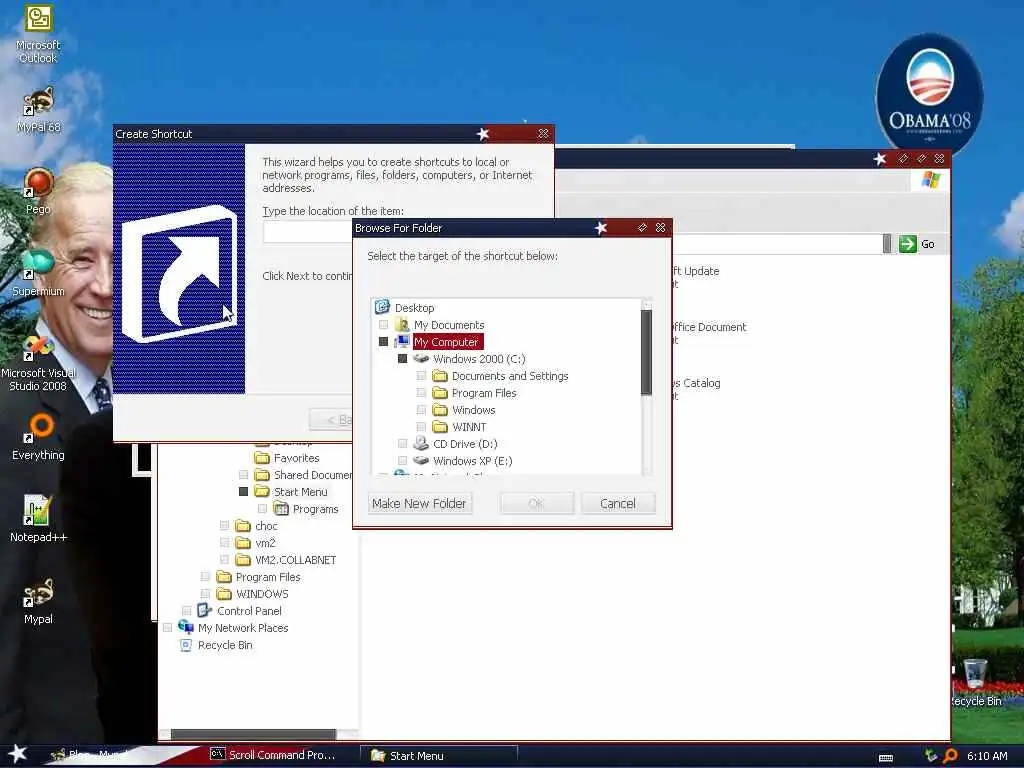
Task: Select the vm2 folder in Explorer tree
Action: (265, 543)
